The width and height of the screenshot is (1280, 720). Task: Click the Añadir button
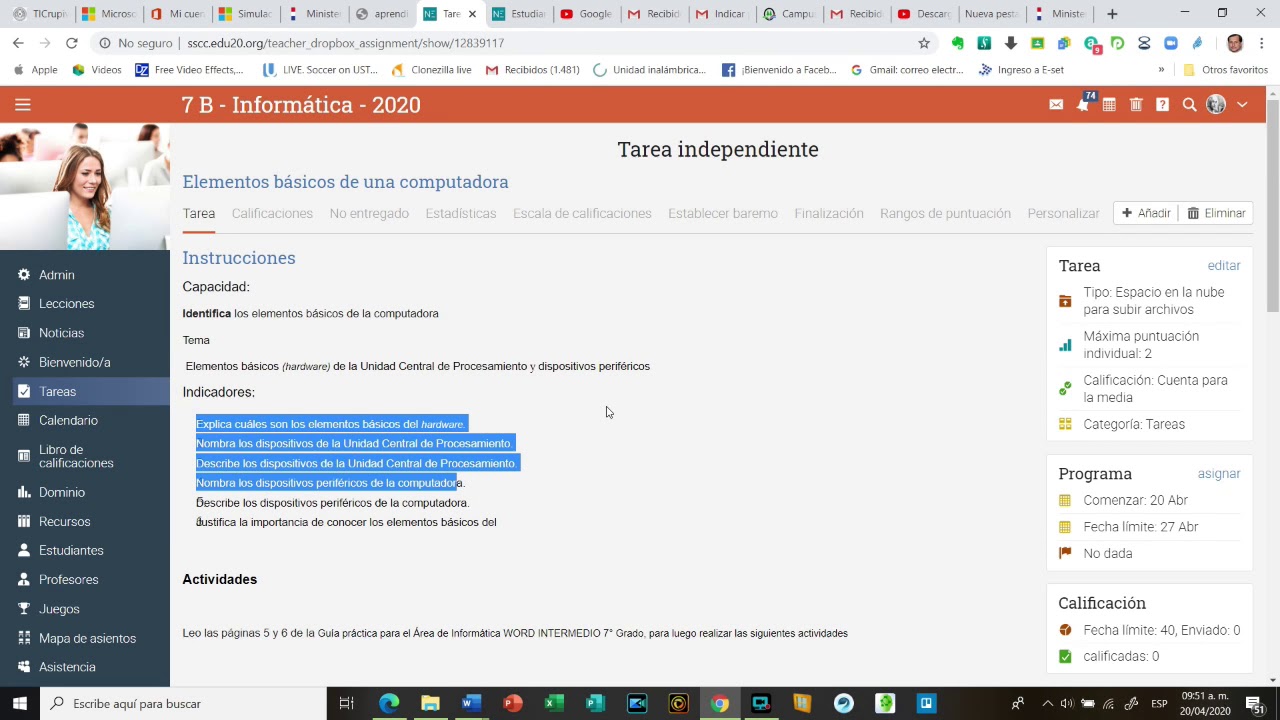(x=1146, y=213)
